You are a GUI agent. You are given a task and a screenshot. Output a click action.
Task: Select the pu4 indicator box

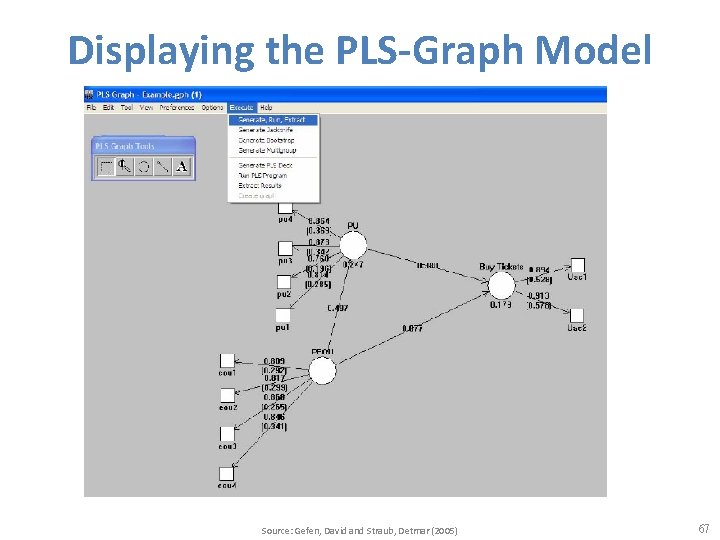coord(285,208)
